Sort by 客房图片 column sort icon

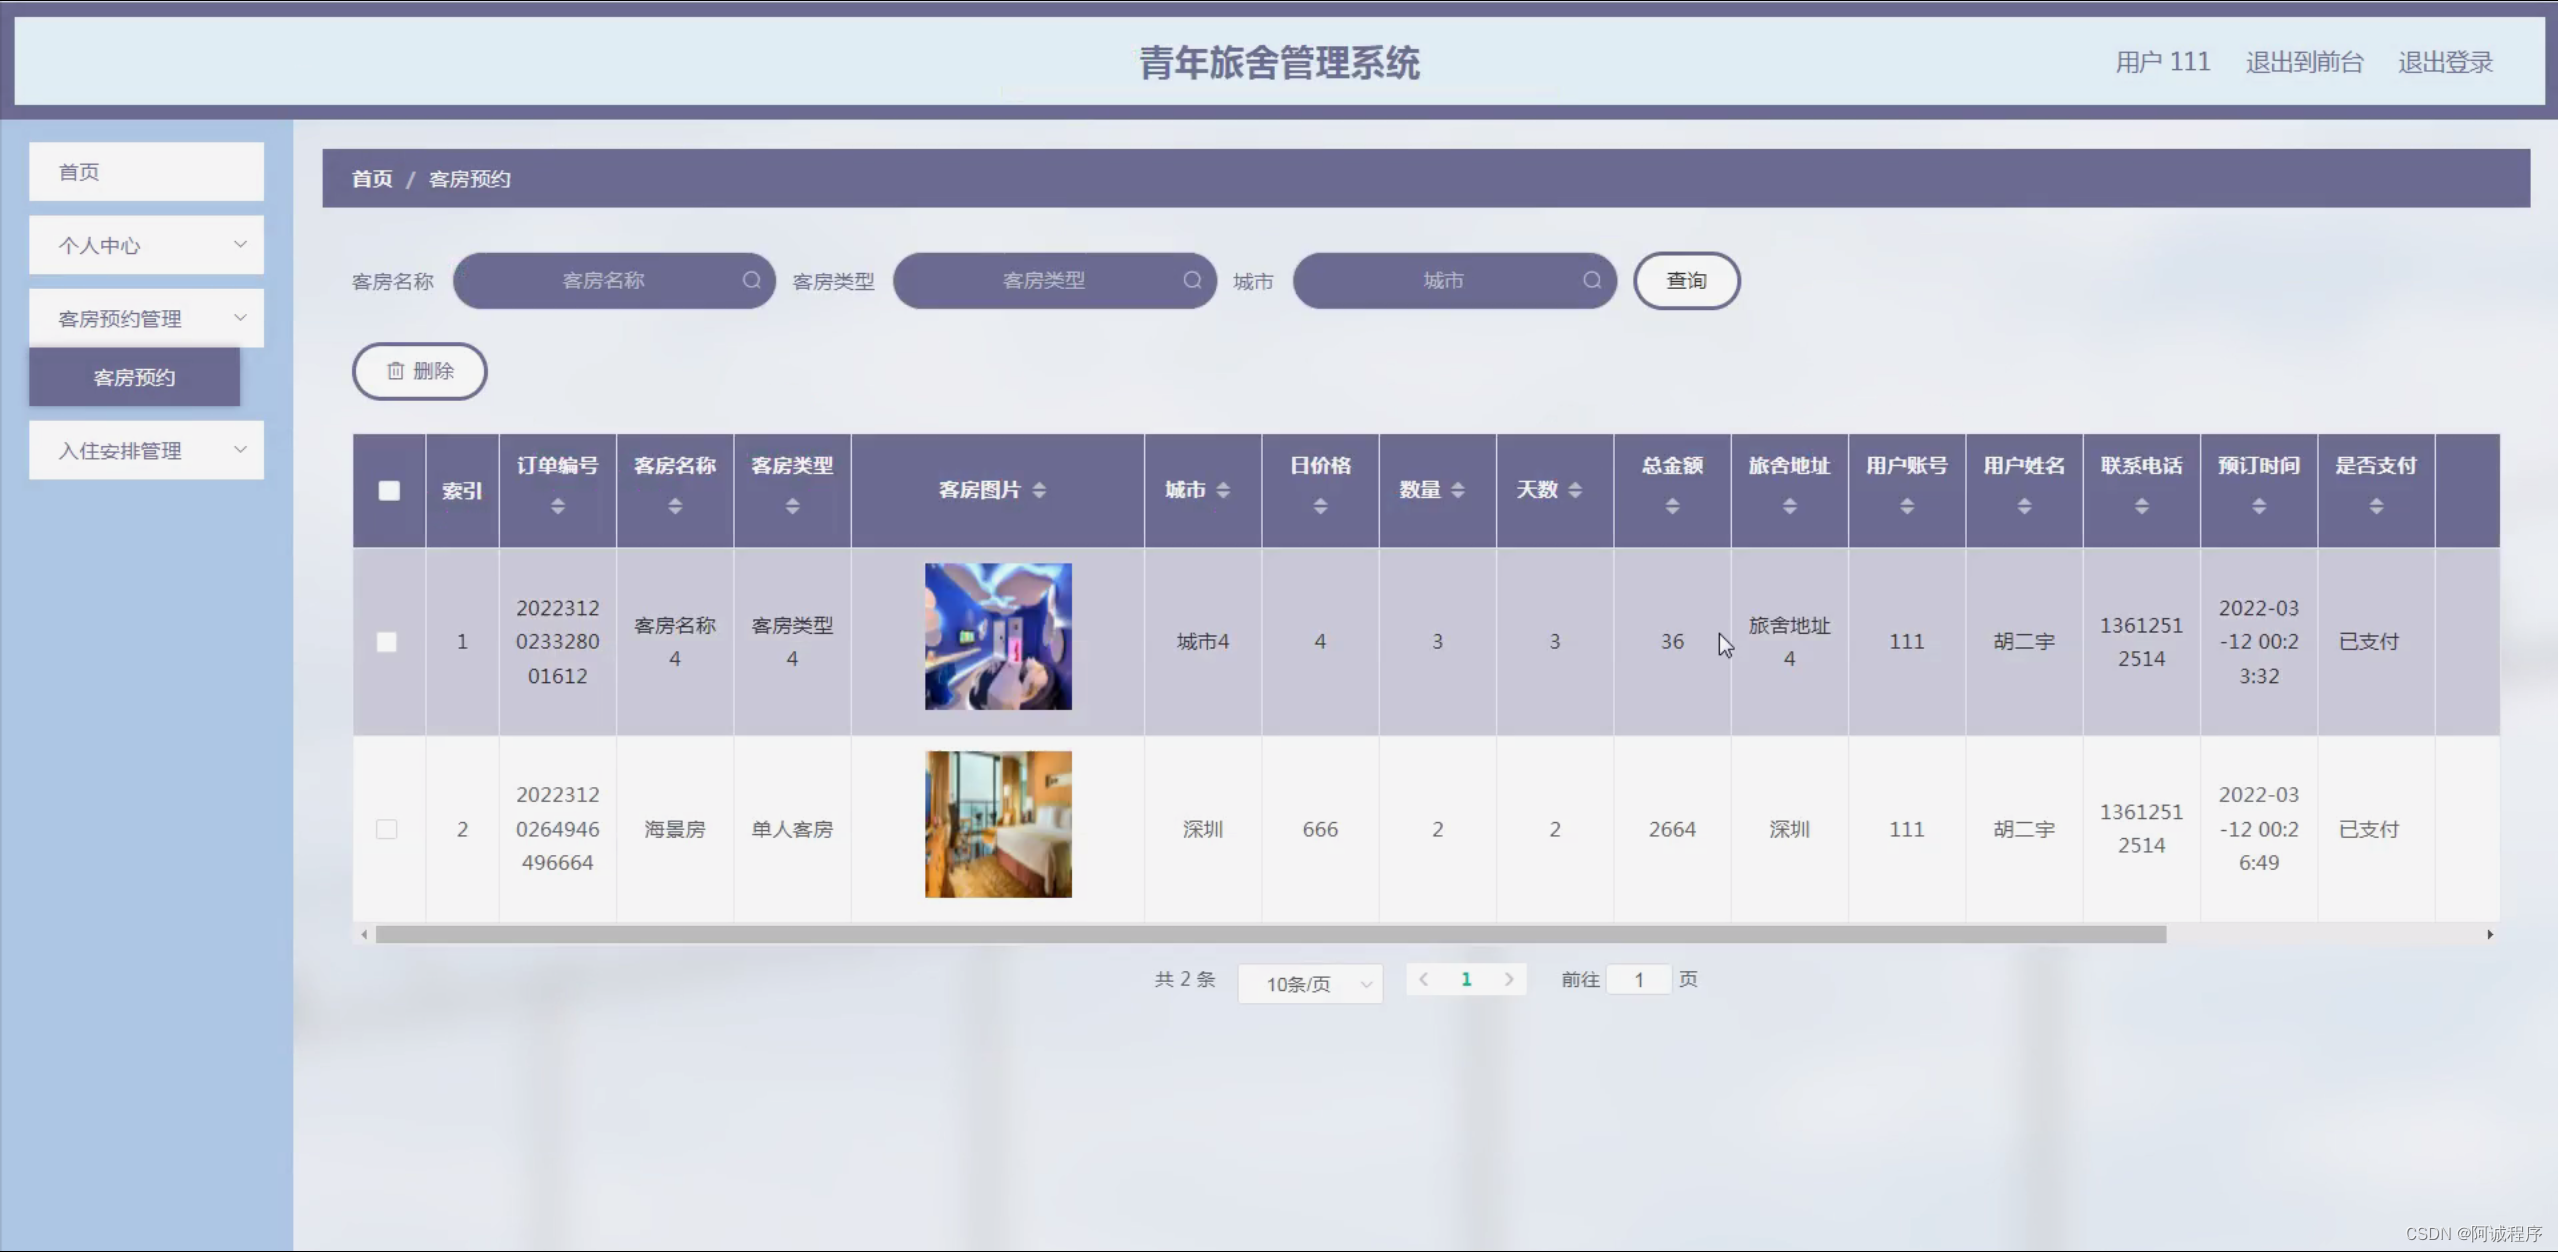pos(1039,490)
